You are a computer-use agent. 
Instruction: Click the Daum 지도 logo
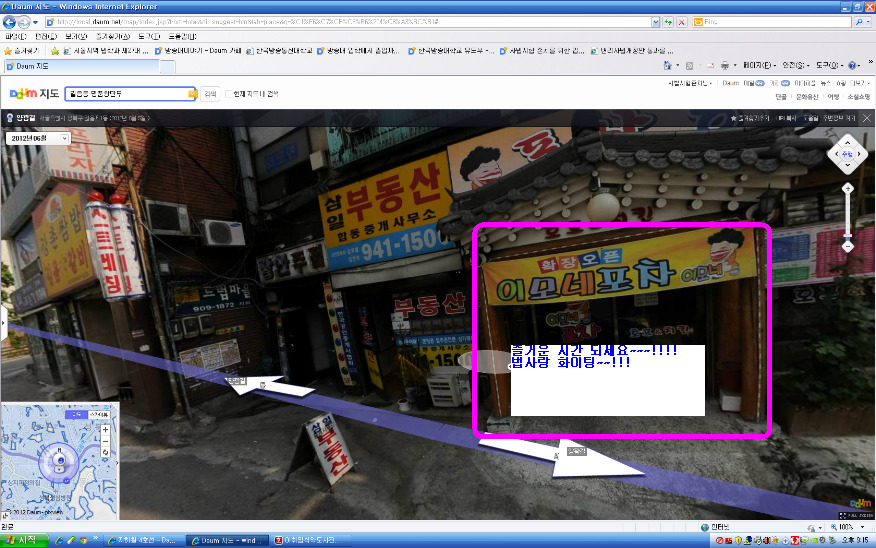pos(34,93)
